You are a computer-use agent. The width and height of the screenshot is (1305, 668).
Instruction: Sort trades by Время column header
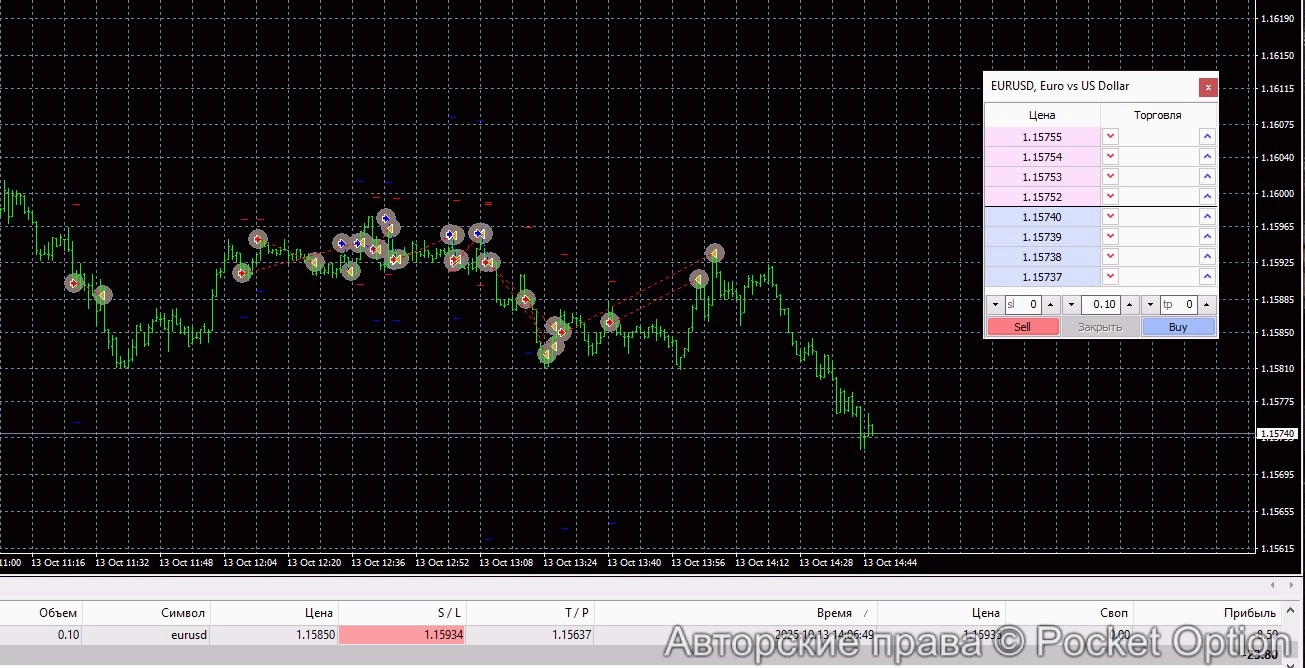[834, 613]
